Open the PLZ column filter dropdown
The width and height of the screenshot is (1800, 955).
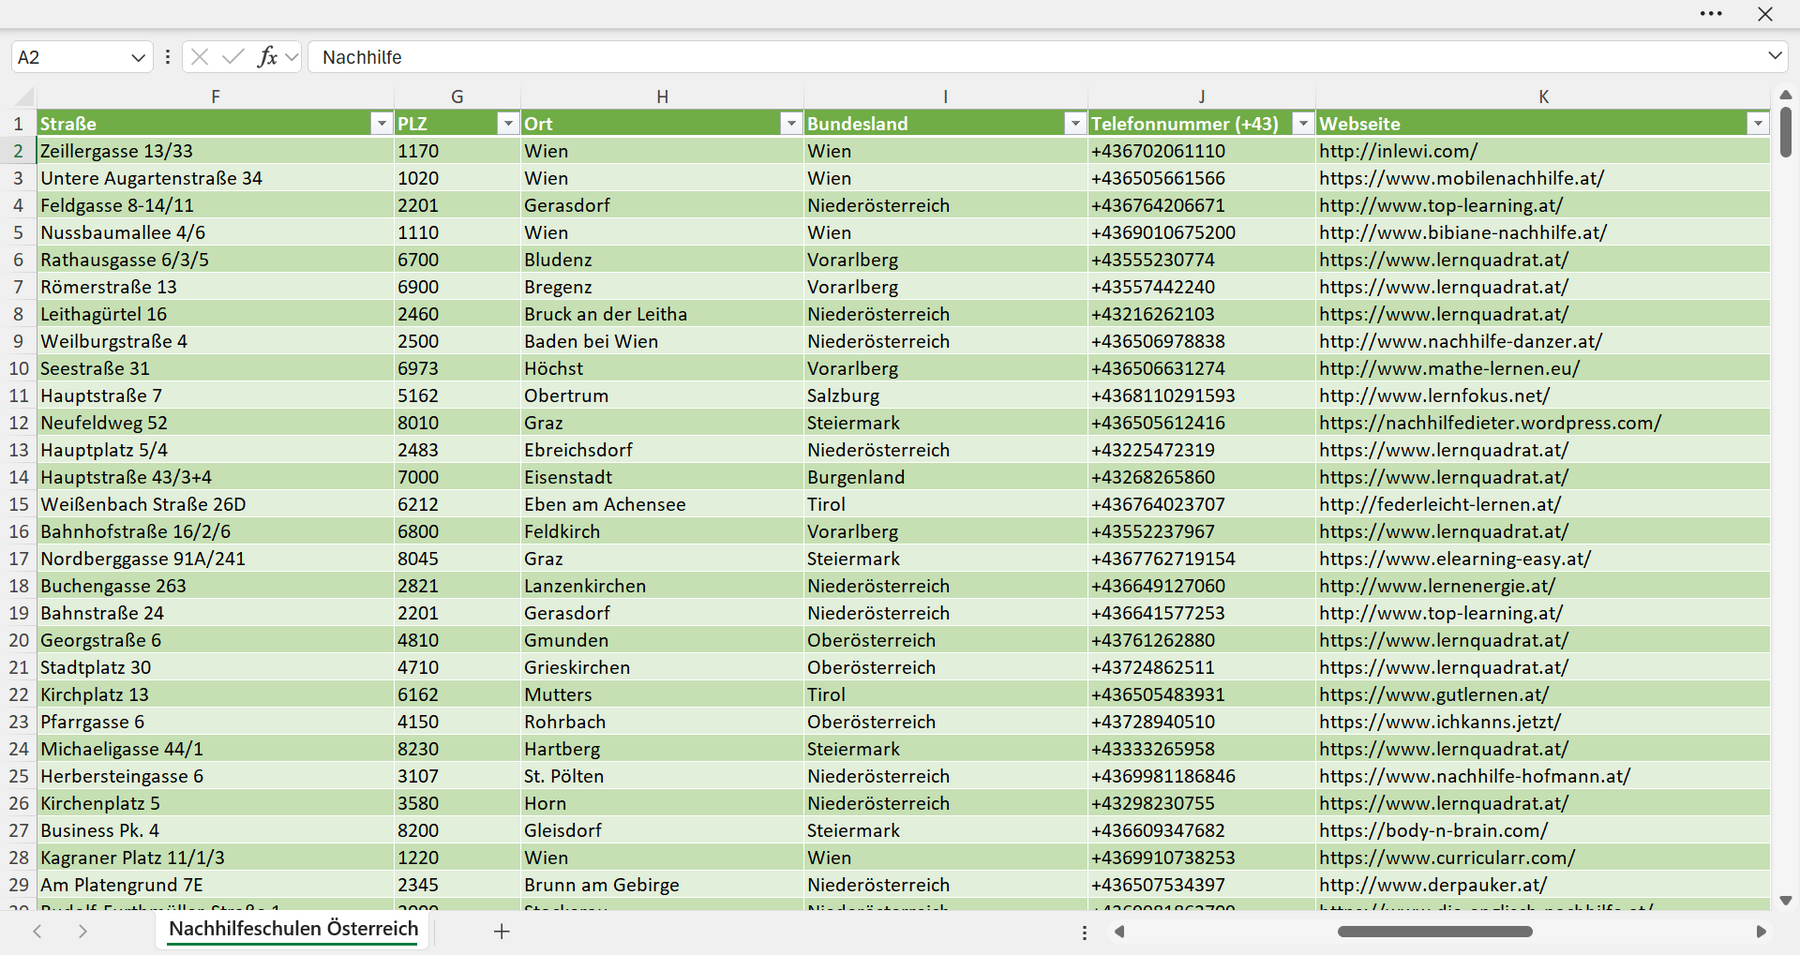click(x=508, y=124)
